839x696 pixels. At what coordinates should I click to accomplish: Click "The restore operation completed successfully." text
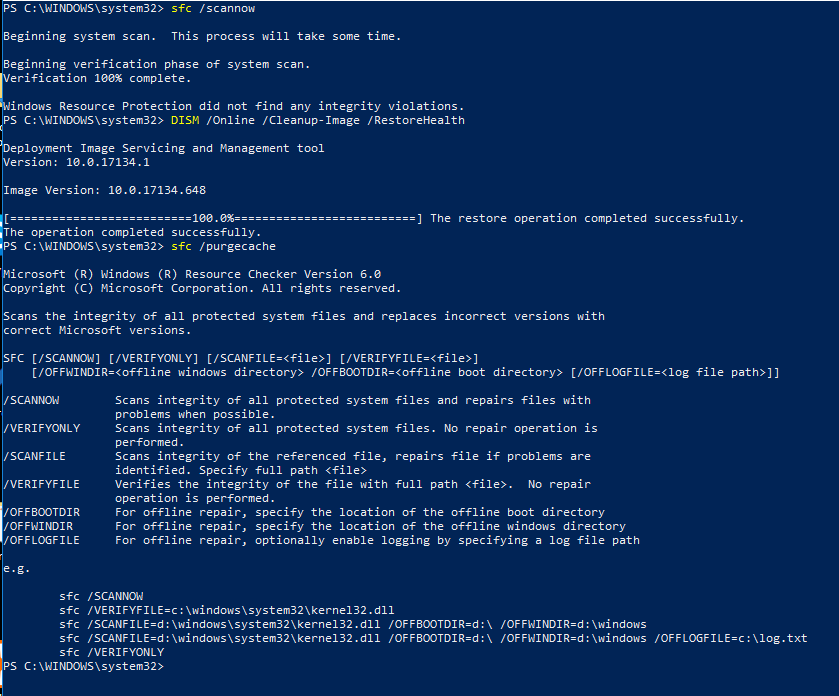point(587,218)
